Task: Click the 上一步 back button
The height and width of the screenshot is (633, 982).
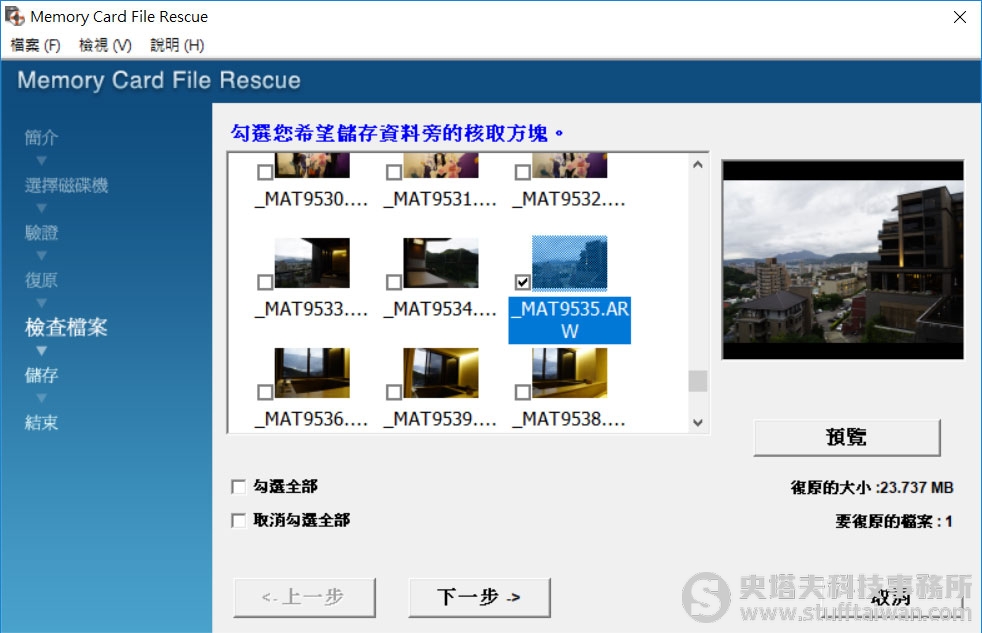Action: click(x=304, y=597)
